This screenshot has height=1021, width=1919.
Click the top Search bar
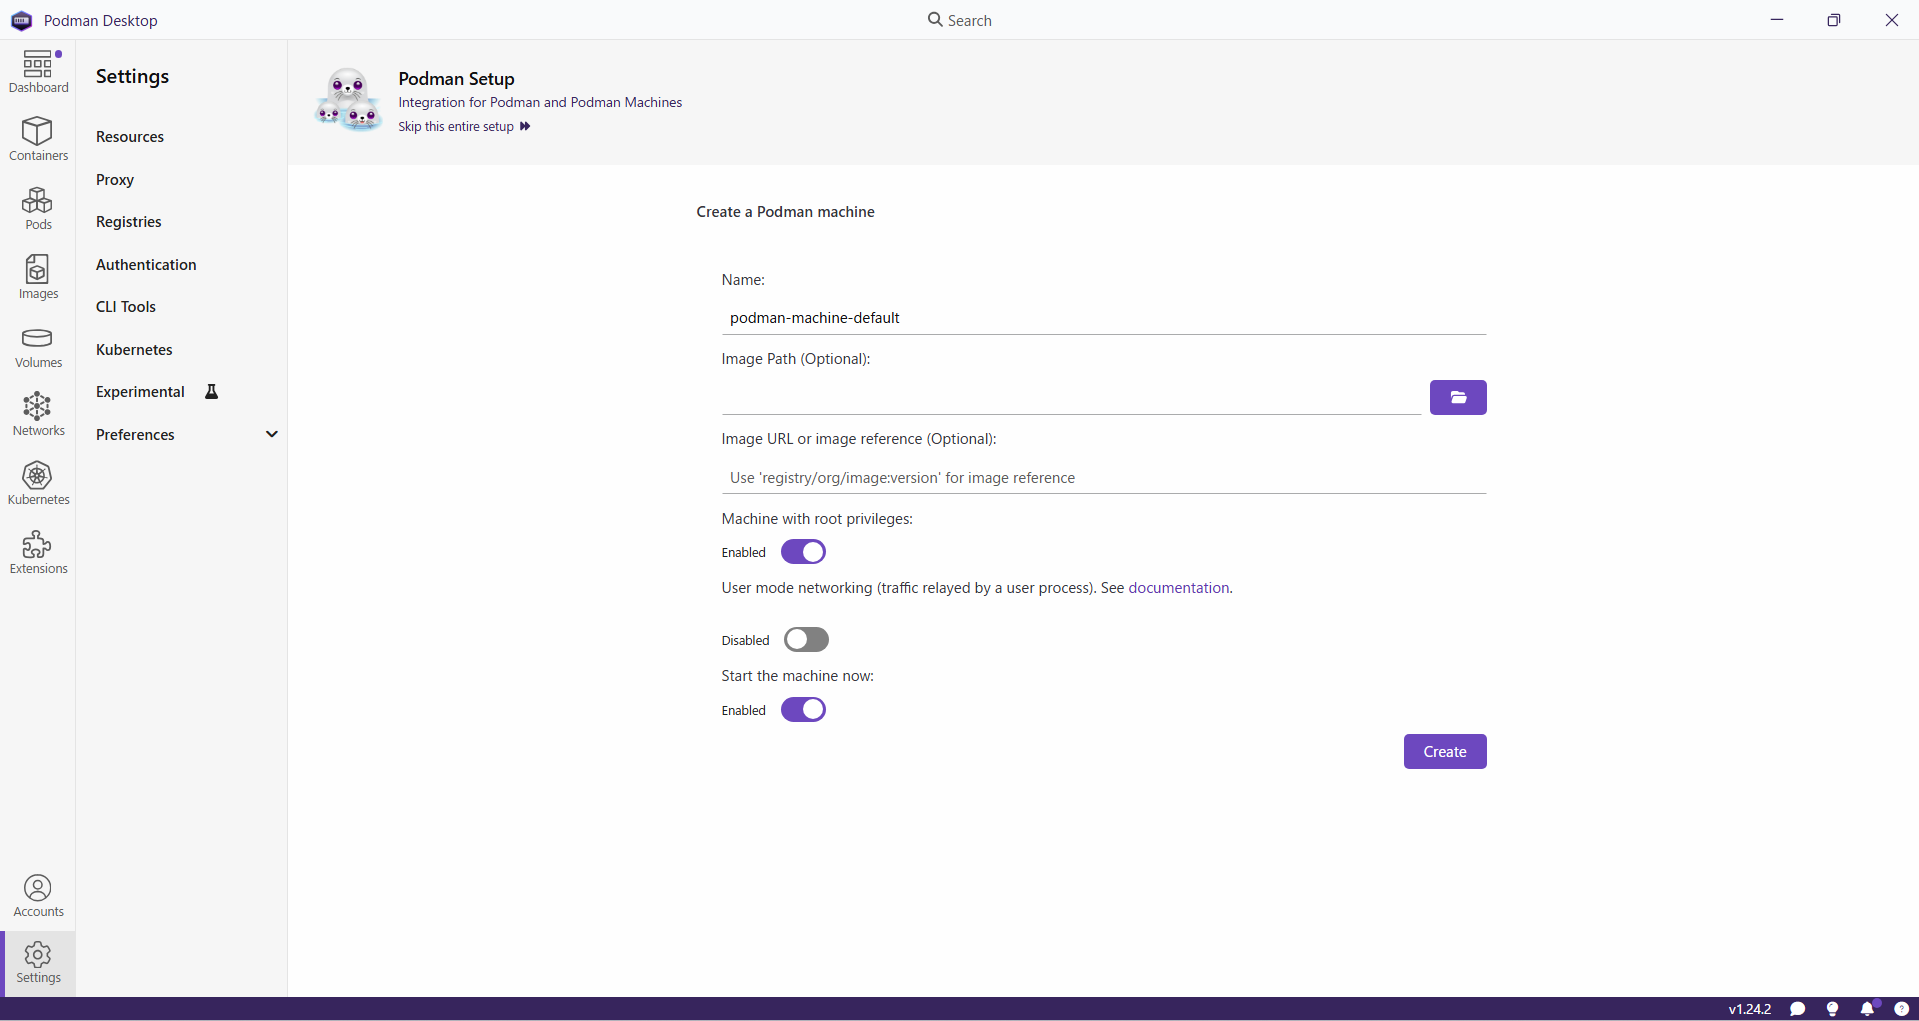pos(959,20)
